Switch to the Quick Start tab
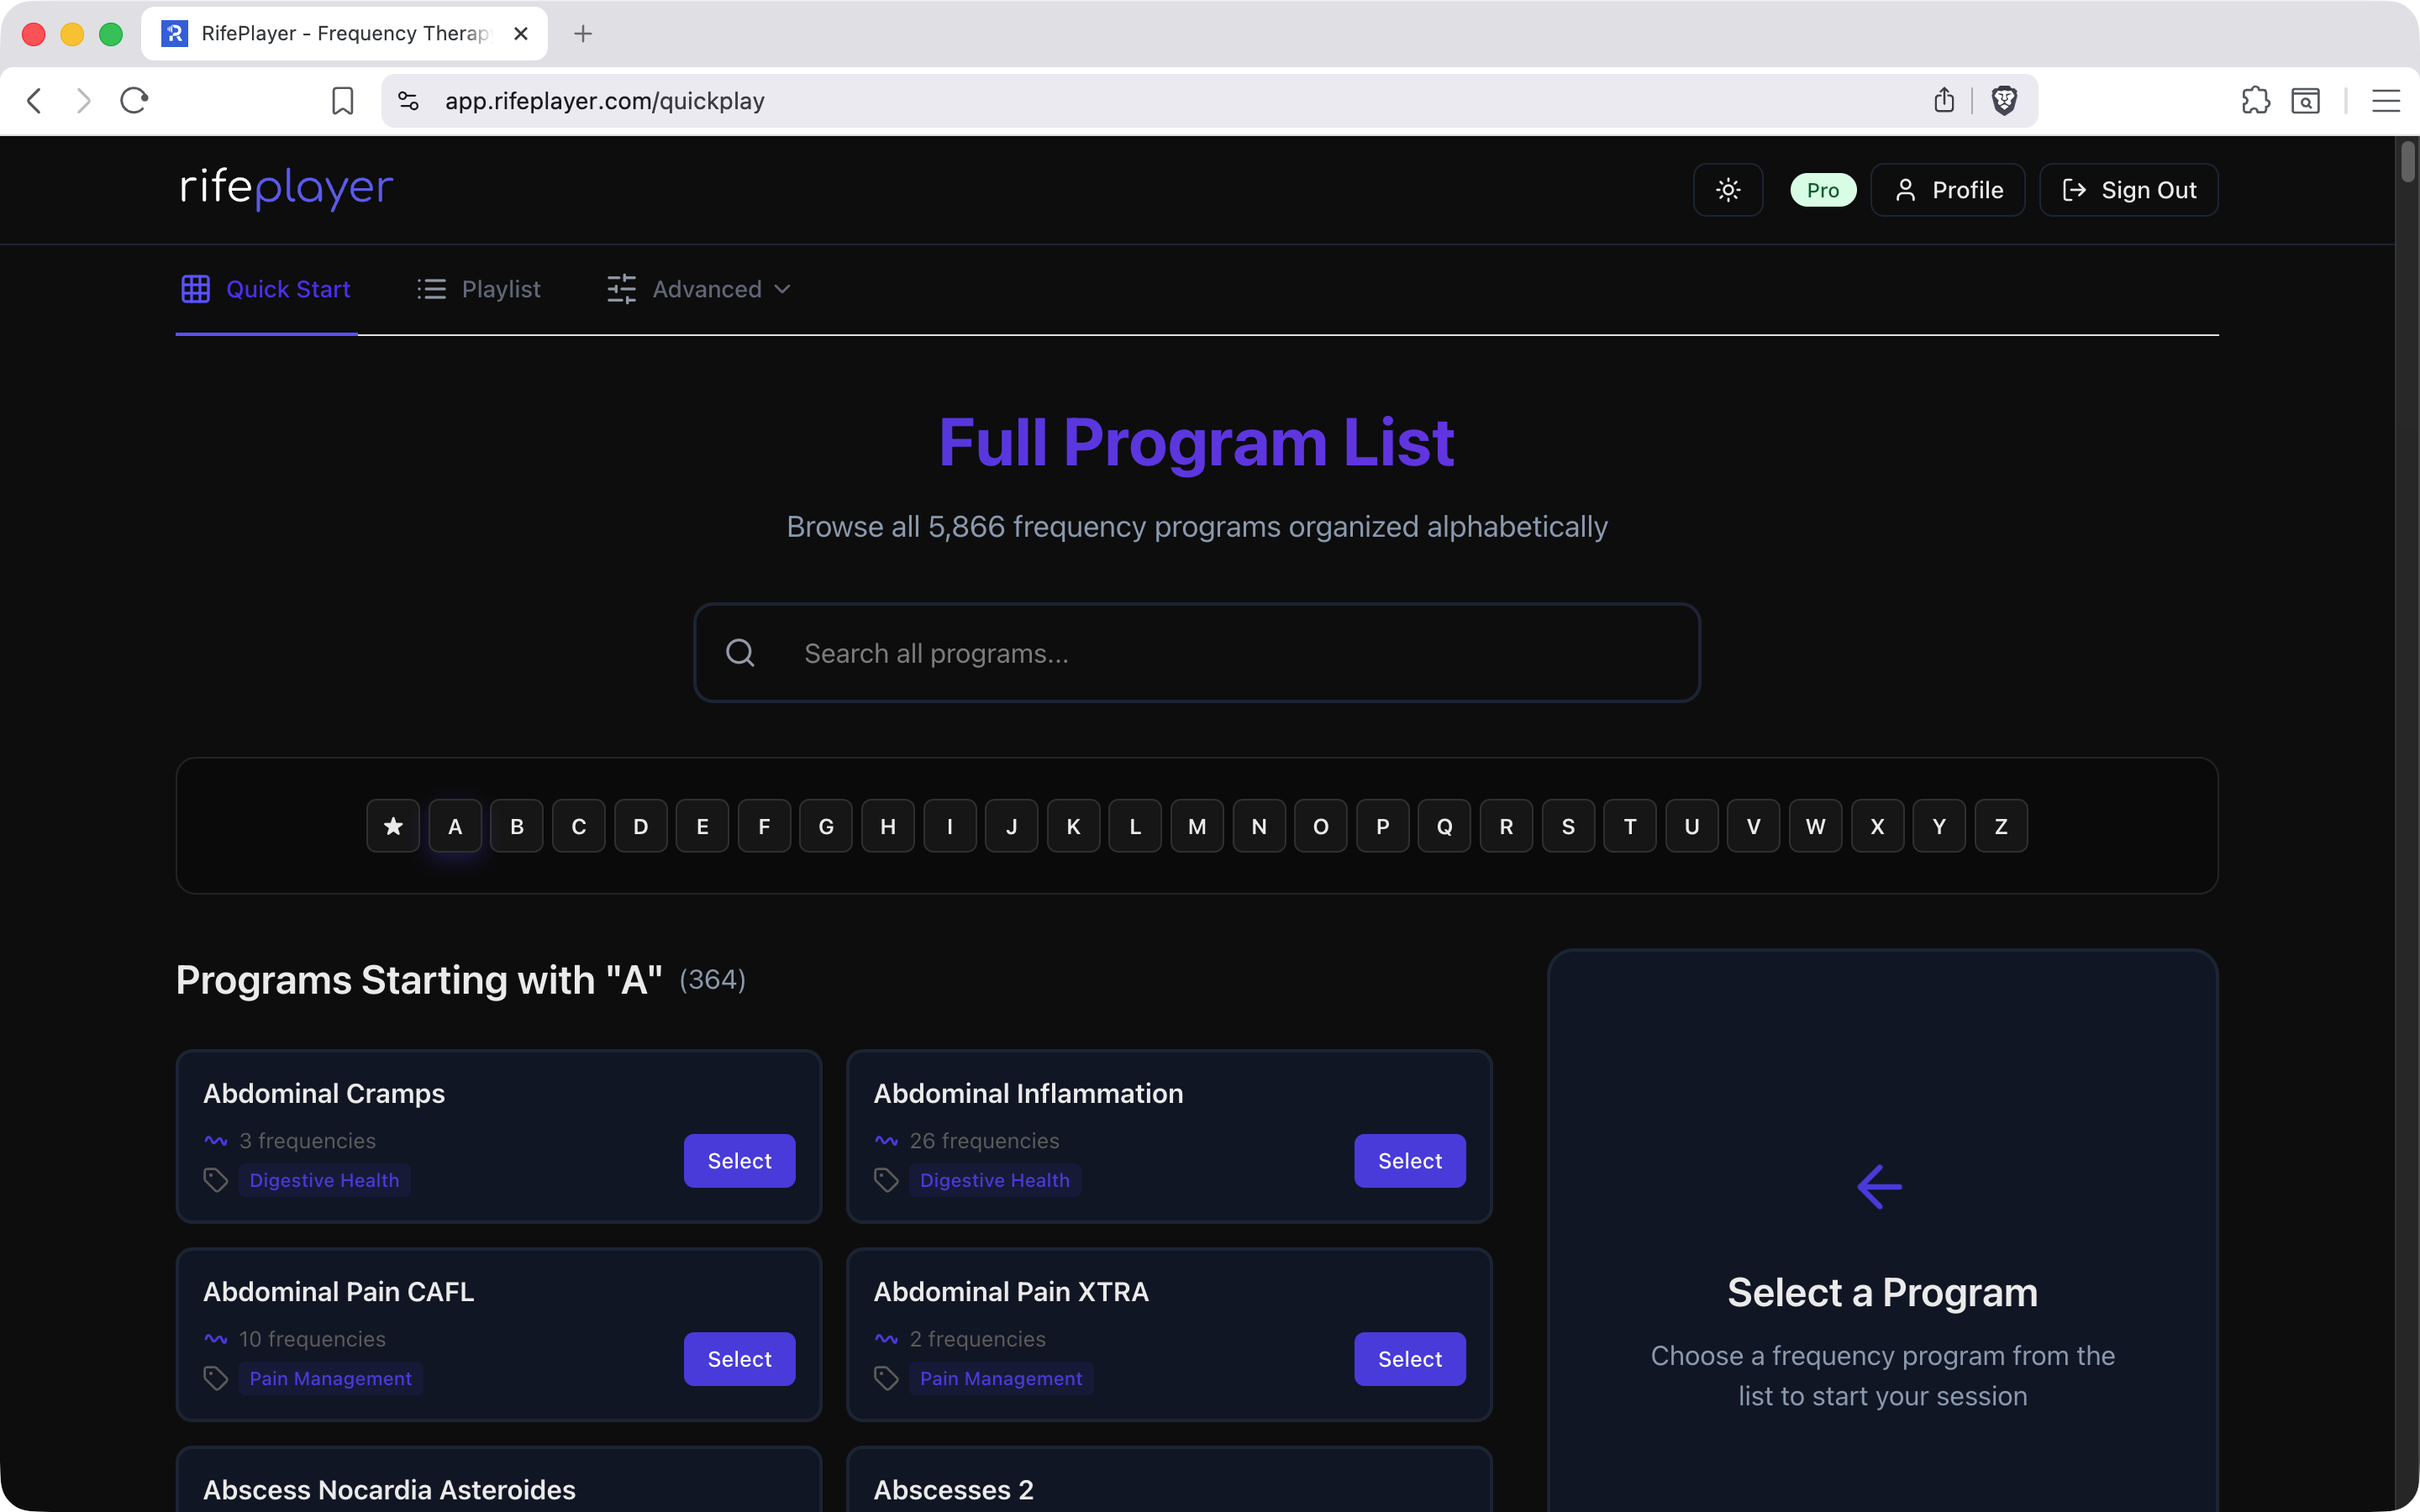Image resolution: width=2420 pixels, height=1512 pixels. pos(266,289)
